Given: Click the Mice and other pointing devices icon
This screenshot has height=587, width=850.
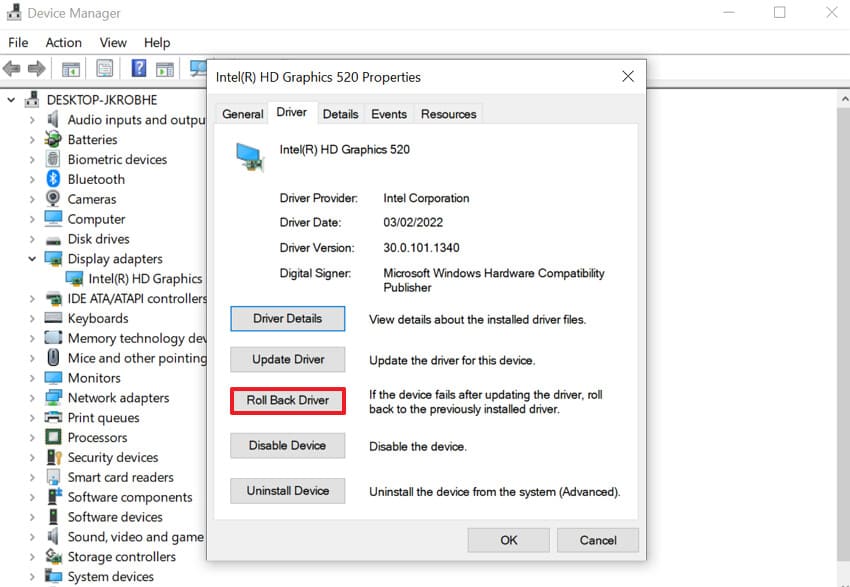Looking at the screenshot, I should (53, 358).
